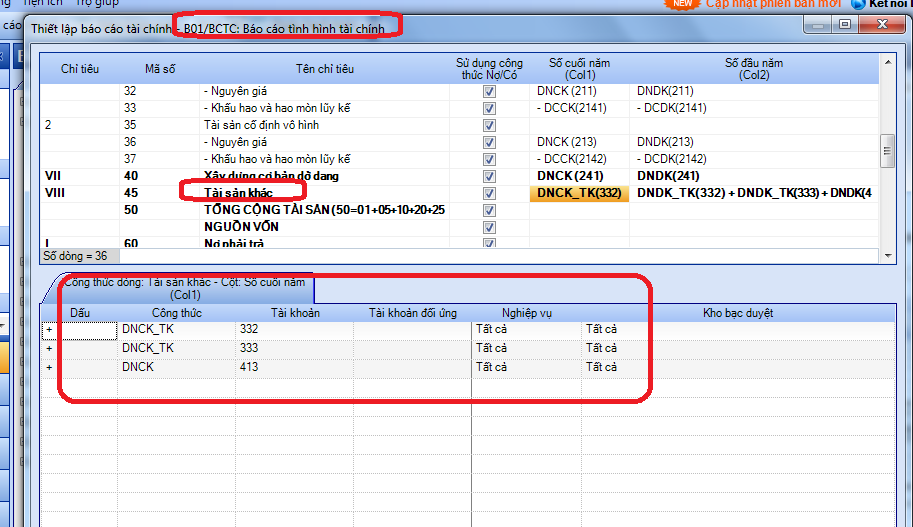Viewport: 913px width, 527px height.
Task: Toggle checkbox for Tài sản khác row
Action: click(489, 193)
